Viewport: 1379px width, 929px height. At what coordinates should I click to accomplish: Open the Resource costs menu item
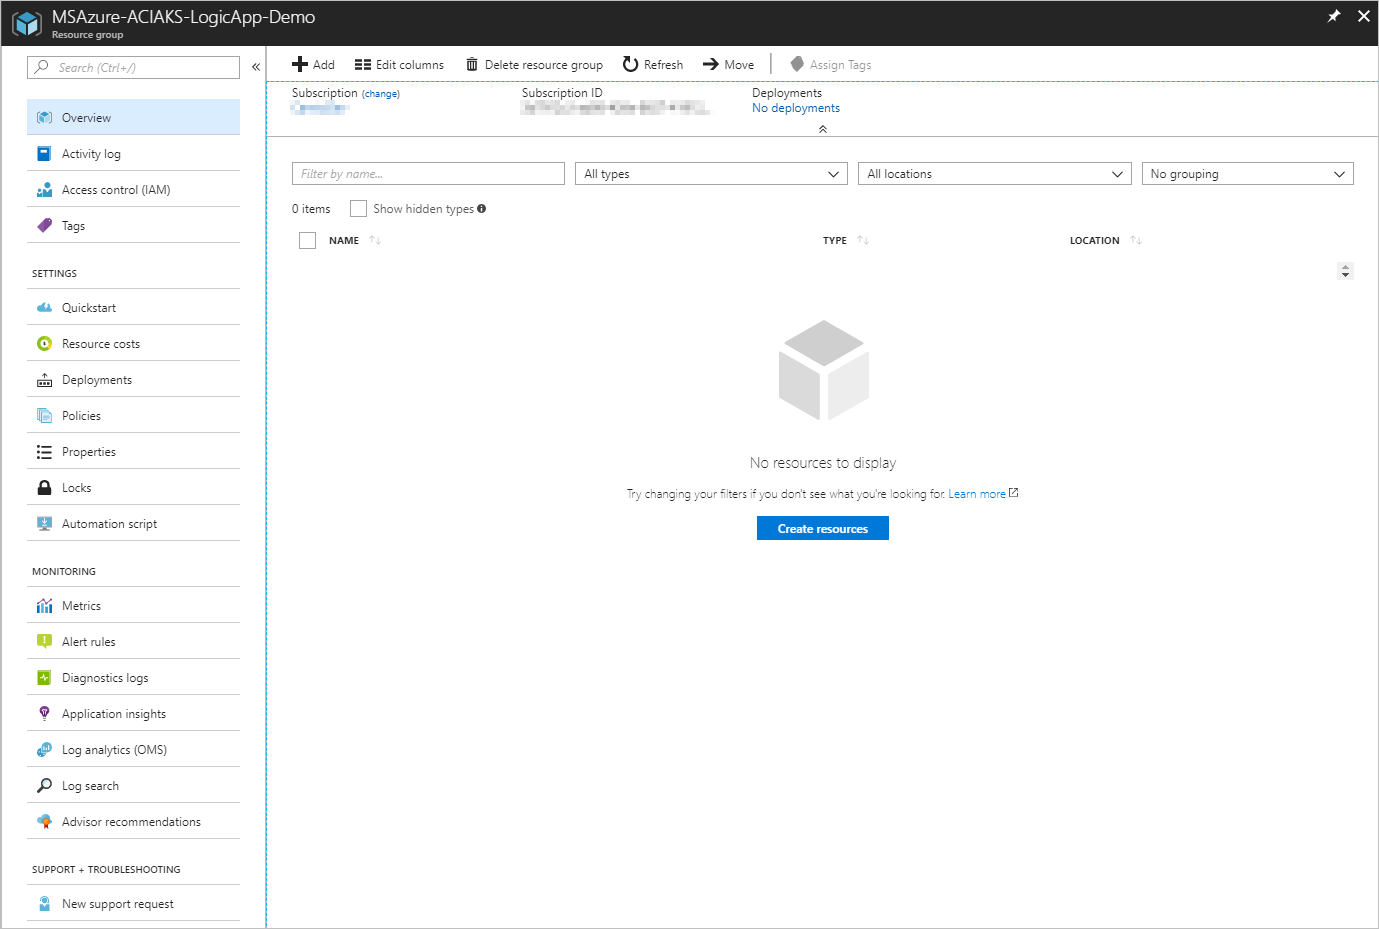(x=133, y=344)
